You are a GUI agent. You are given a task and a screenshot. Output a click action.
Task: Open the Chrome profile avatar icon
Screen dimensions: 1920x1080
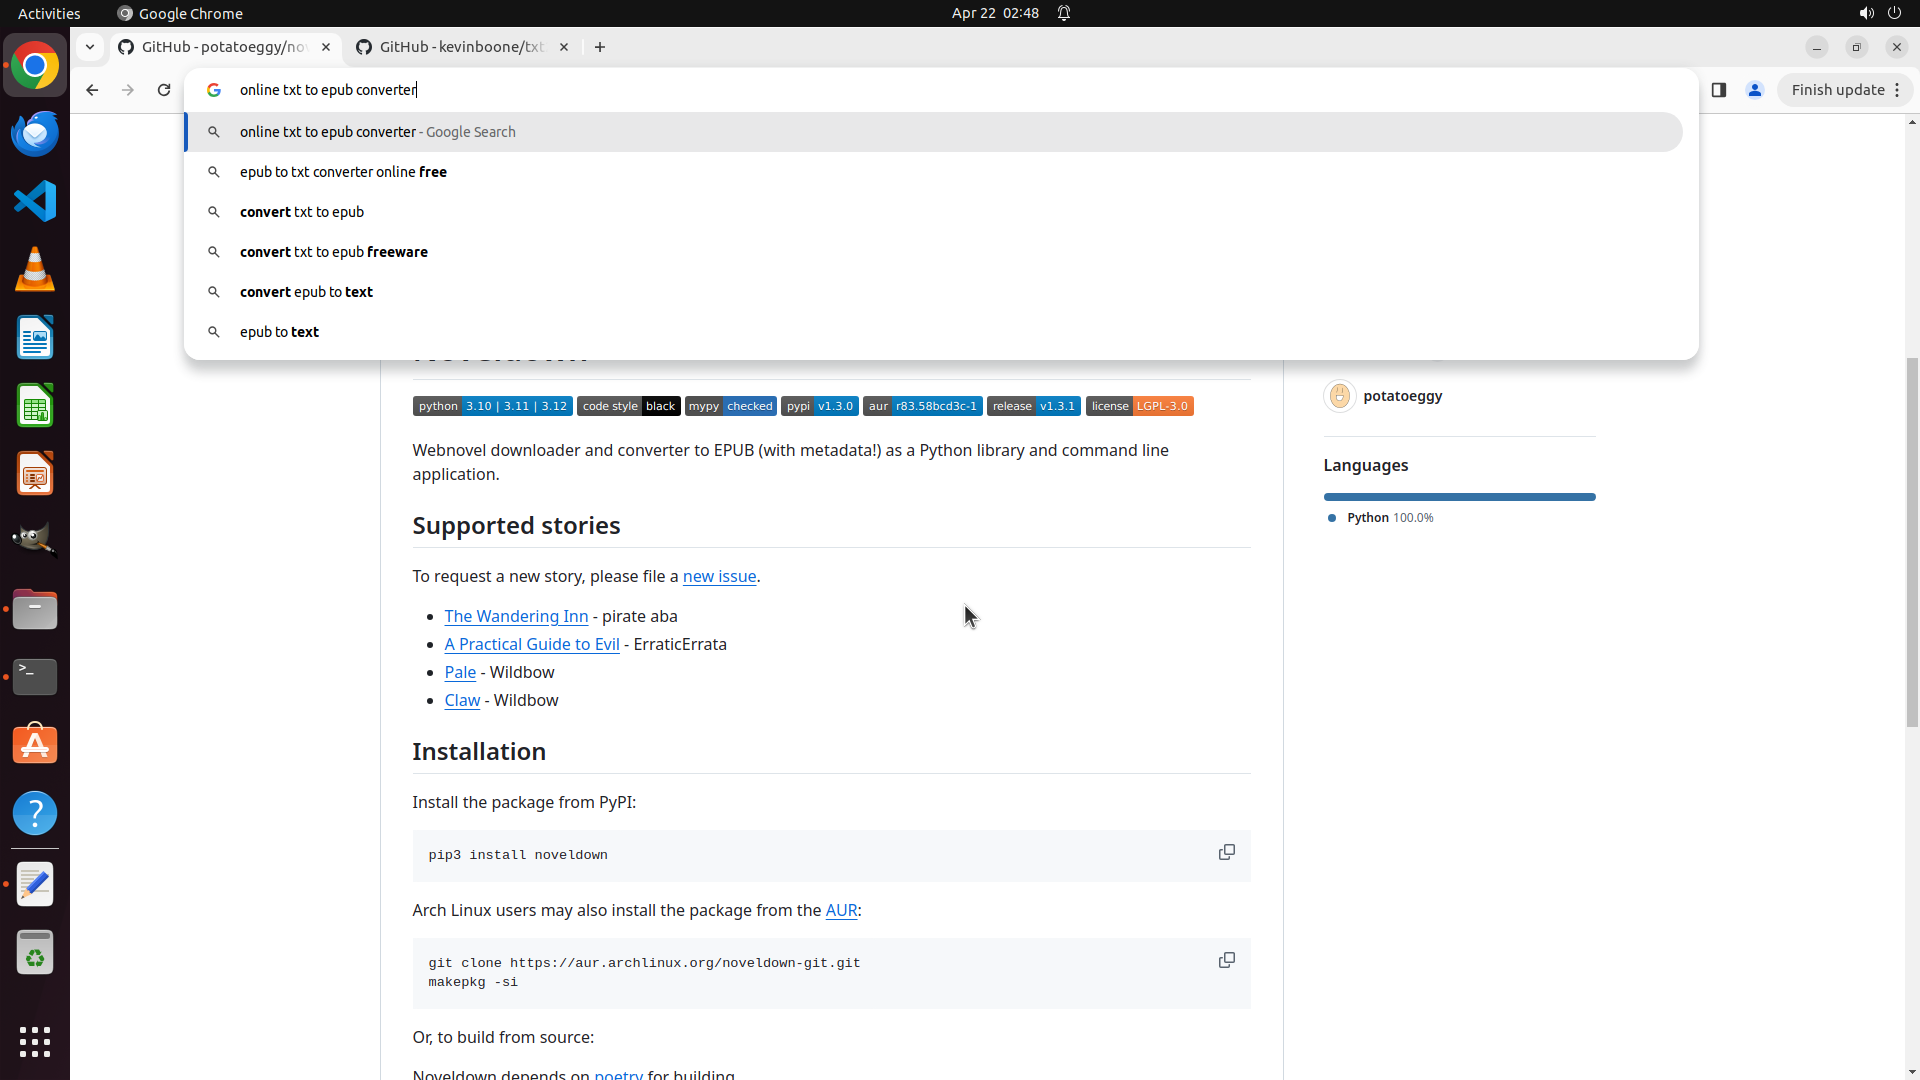(x=1754, y=90)
